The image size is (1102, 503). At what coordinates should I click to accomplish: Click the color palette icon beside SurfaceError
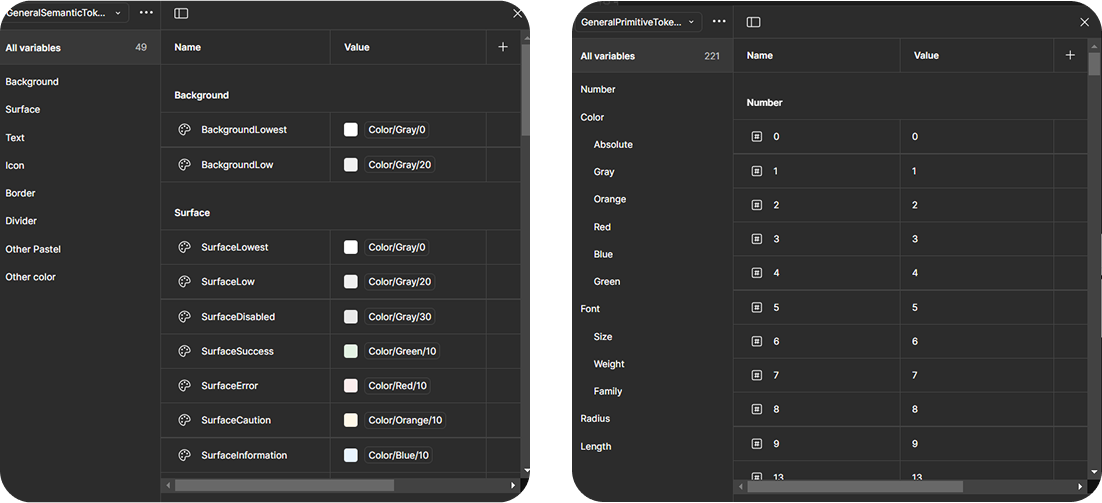click(x=184, y=386)
